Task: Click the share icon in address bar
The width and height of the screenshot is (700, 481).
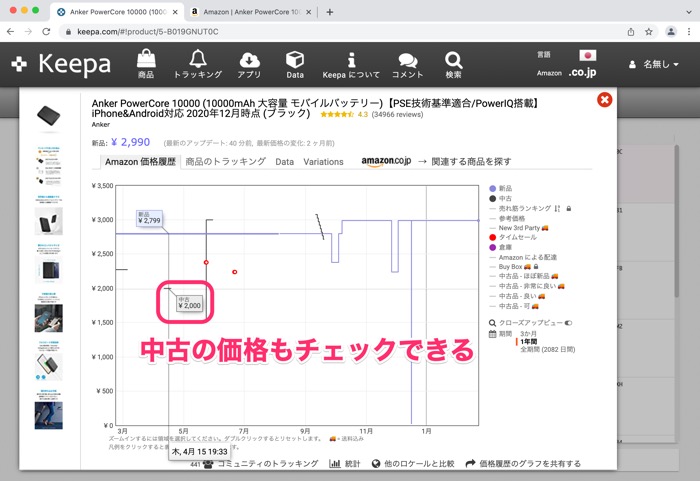Action: tap(631, 32)
